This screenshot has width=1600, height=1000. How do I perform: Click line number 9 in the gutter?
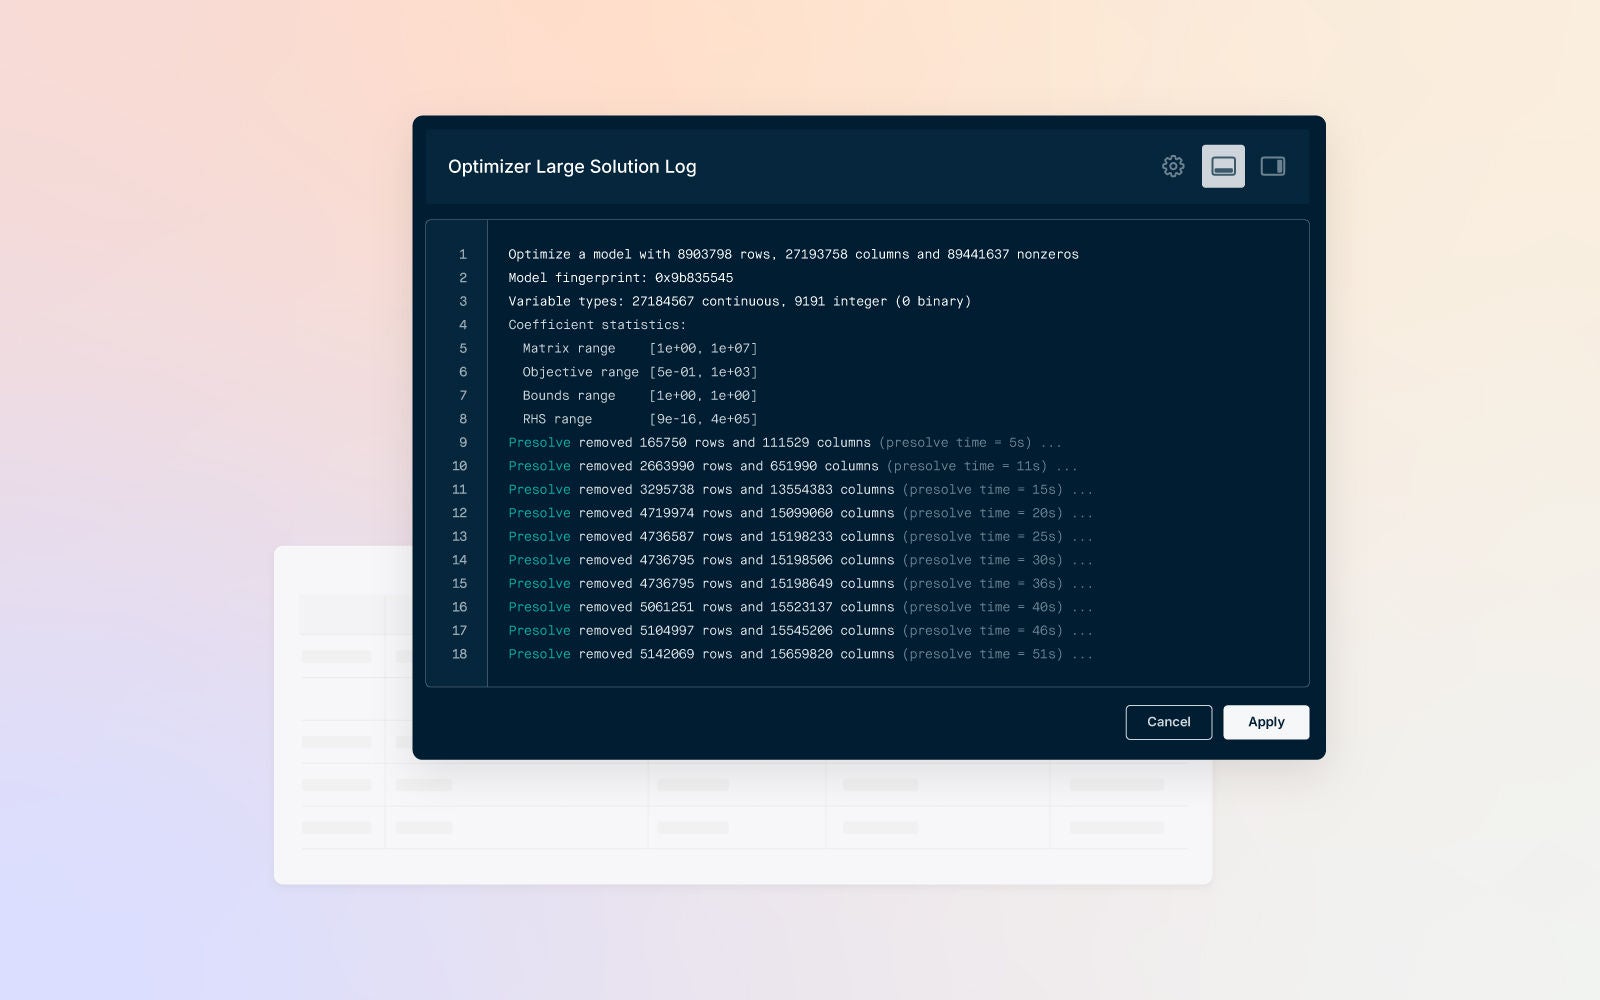(x=462, y=442)
